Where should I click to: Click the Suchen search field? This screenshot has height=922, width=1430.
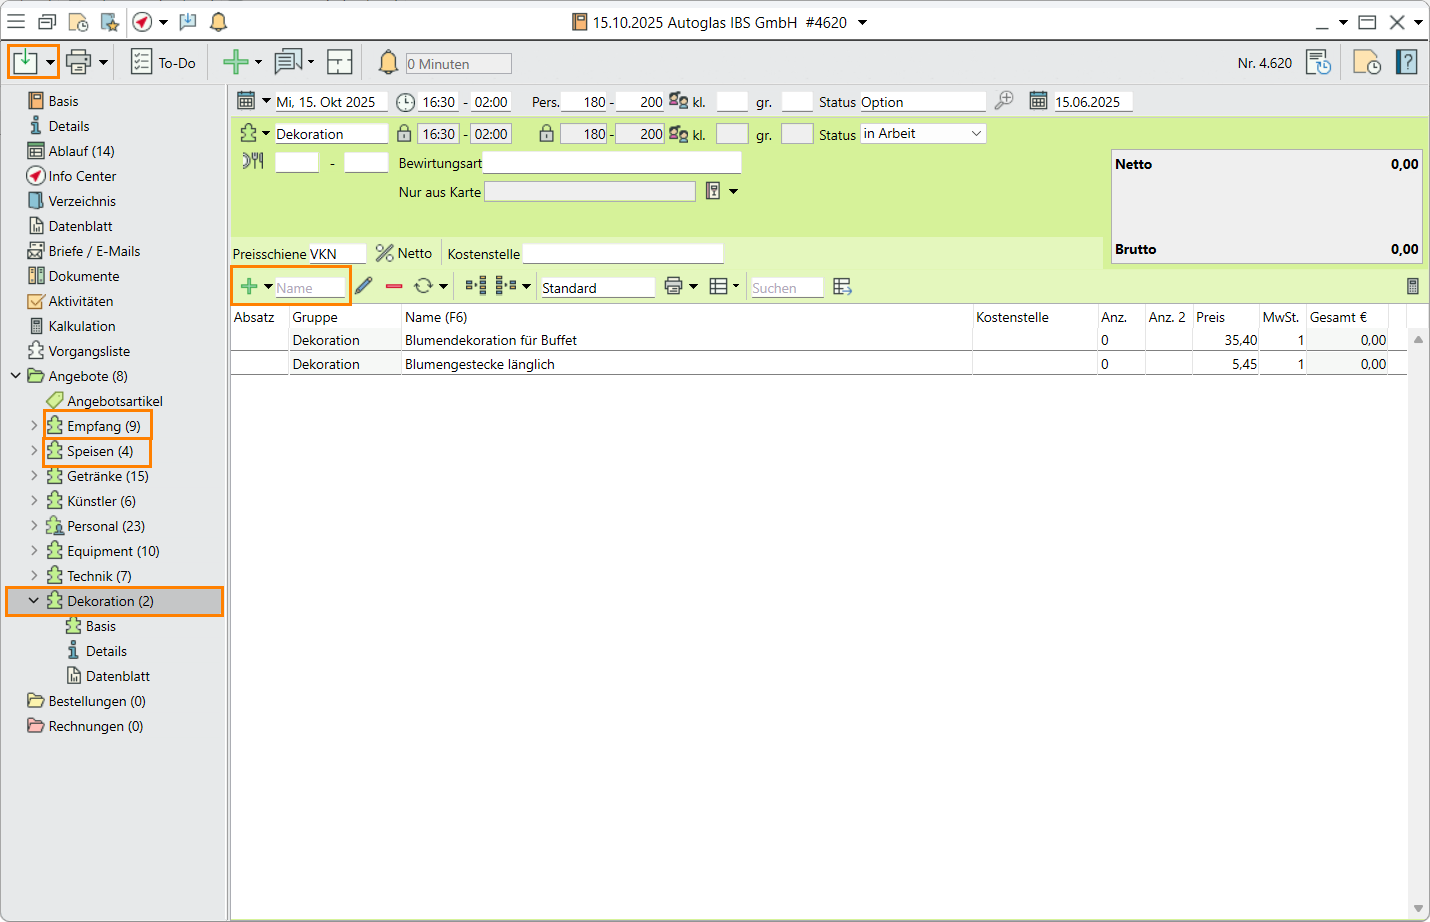[786, 288]
